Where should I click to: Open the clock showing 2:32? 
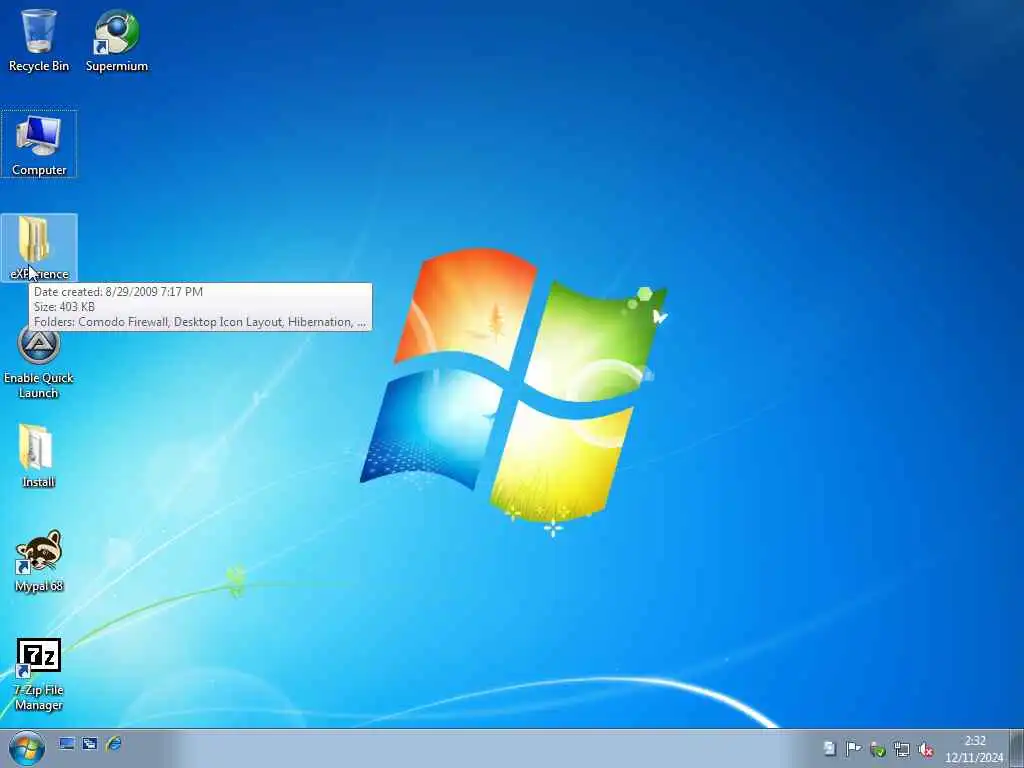point(974,749)
